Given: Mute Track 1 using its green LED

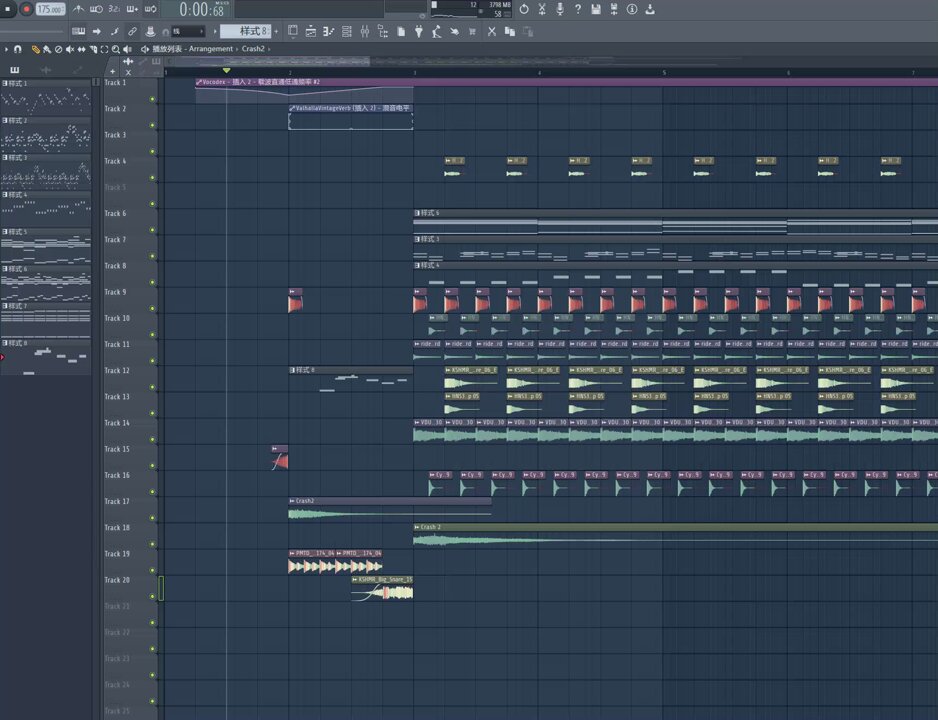Looking at the screenshot, I should pyautogui.click(x=153, y=99).
